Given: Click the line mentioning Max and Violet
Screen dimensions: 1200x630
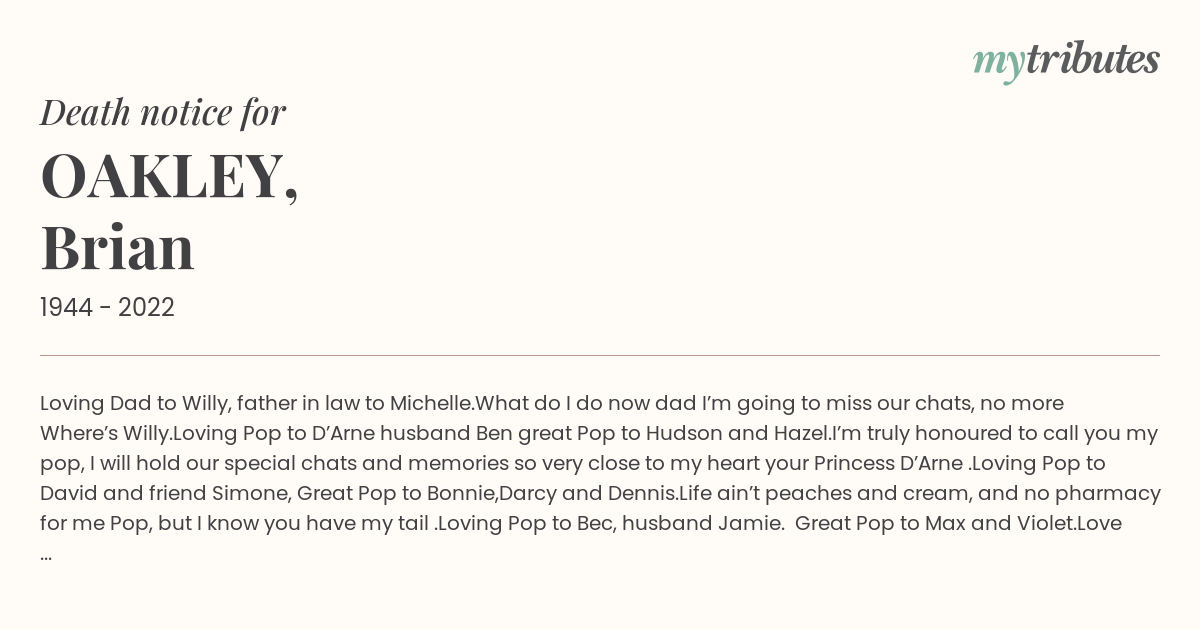Looking at the screenshot, I should pyautogui.click(x=581, y=523).
